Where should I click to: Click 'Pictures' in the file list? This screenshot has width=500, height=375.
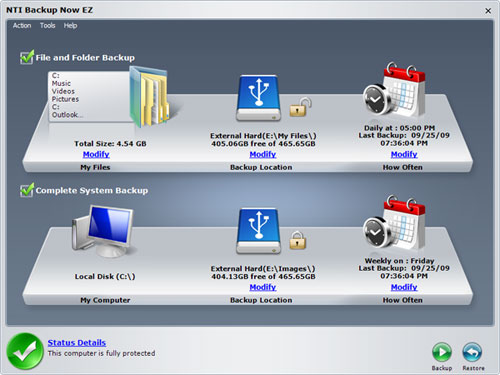[x=65, y=99]
